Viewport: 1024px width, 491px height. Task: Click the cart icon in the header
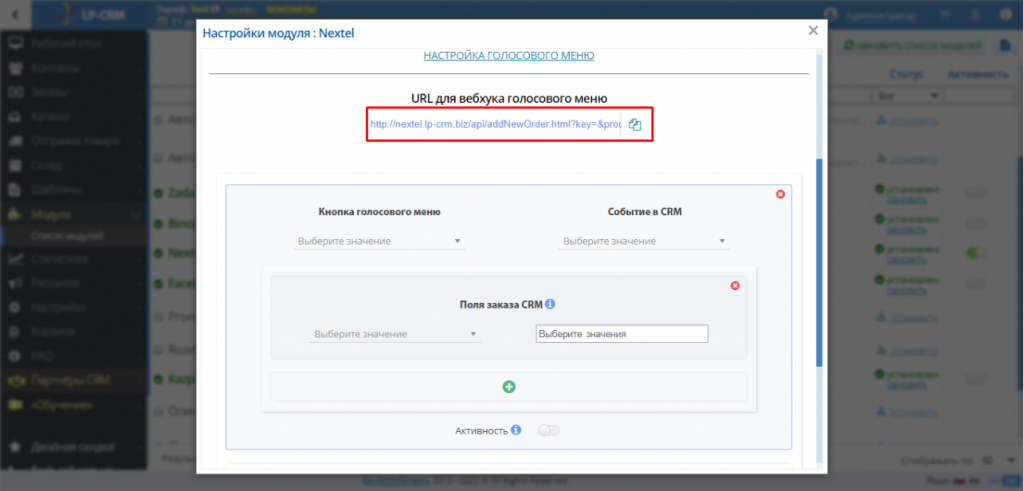[x=945, y=14]
